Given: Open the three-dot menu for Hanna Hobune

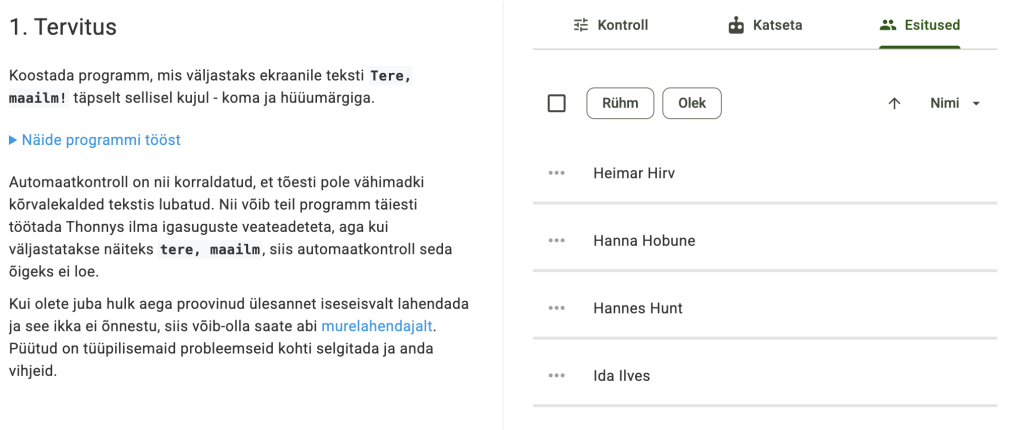Looking at the screenshot, I should [x=557, y=241].
